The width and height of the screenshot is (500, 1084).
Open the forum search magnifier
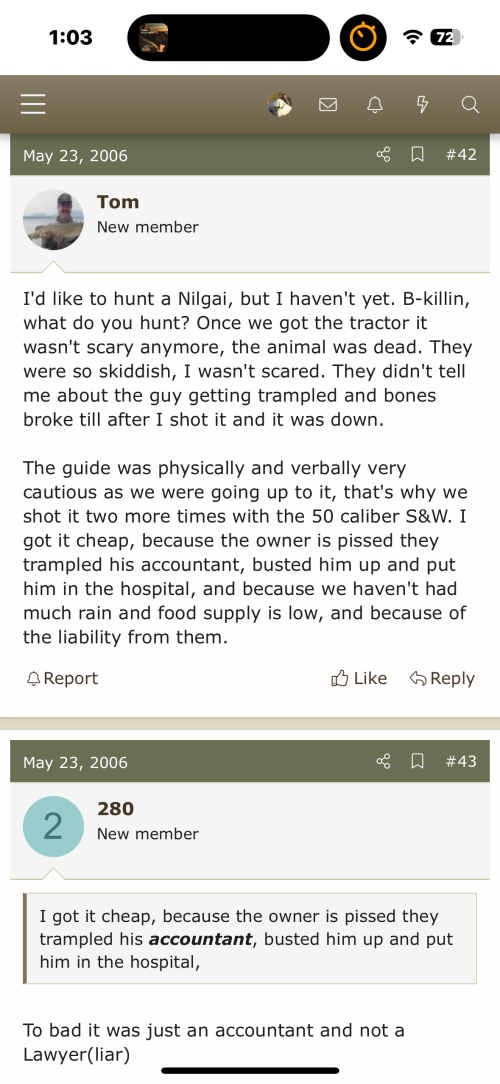470,104
